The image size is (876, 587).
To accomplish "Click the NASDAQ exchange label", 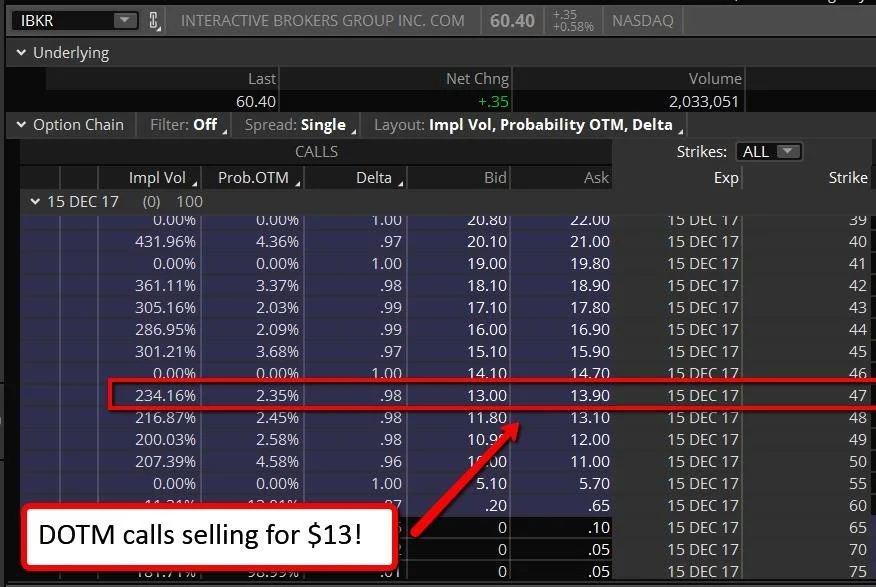I will point(642,21).
